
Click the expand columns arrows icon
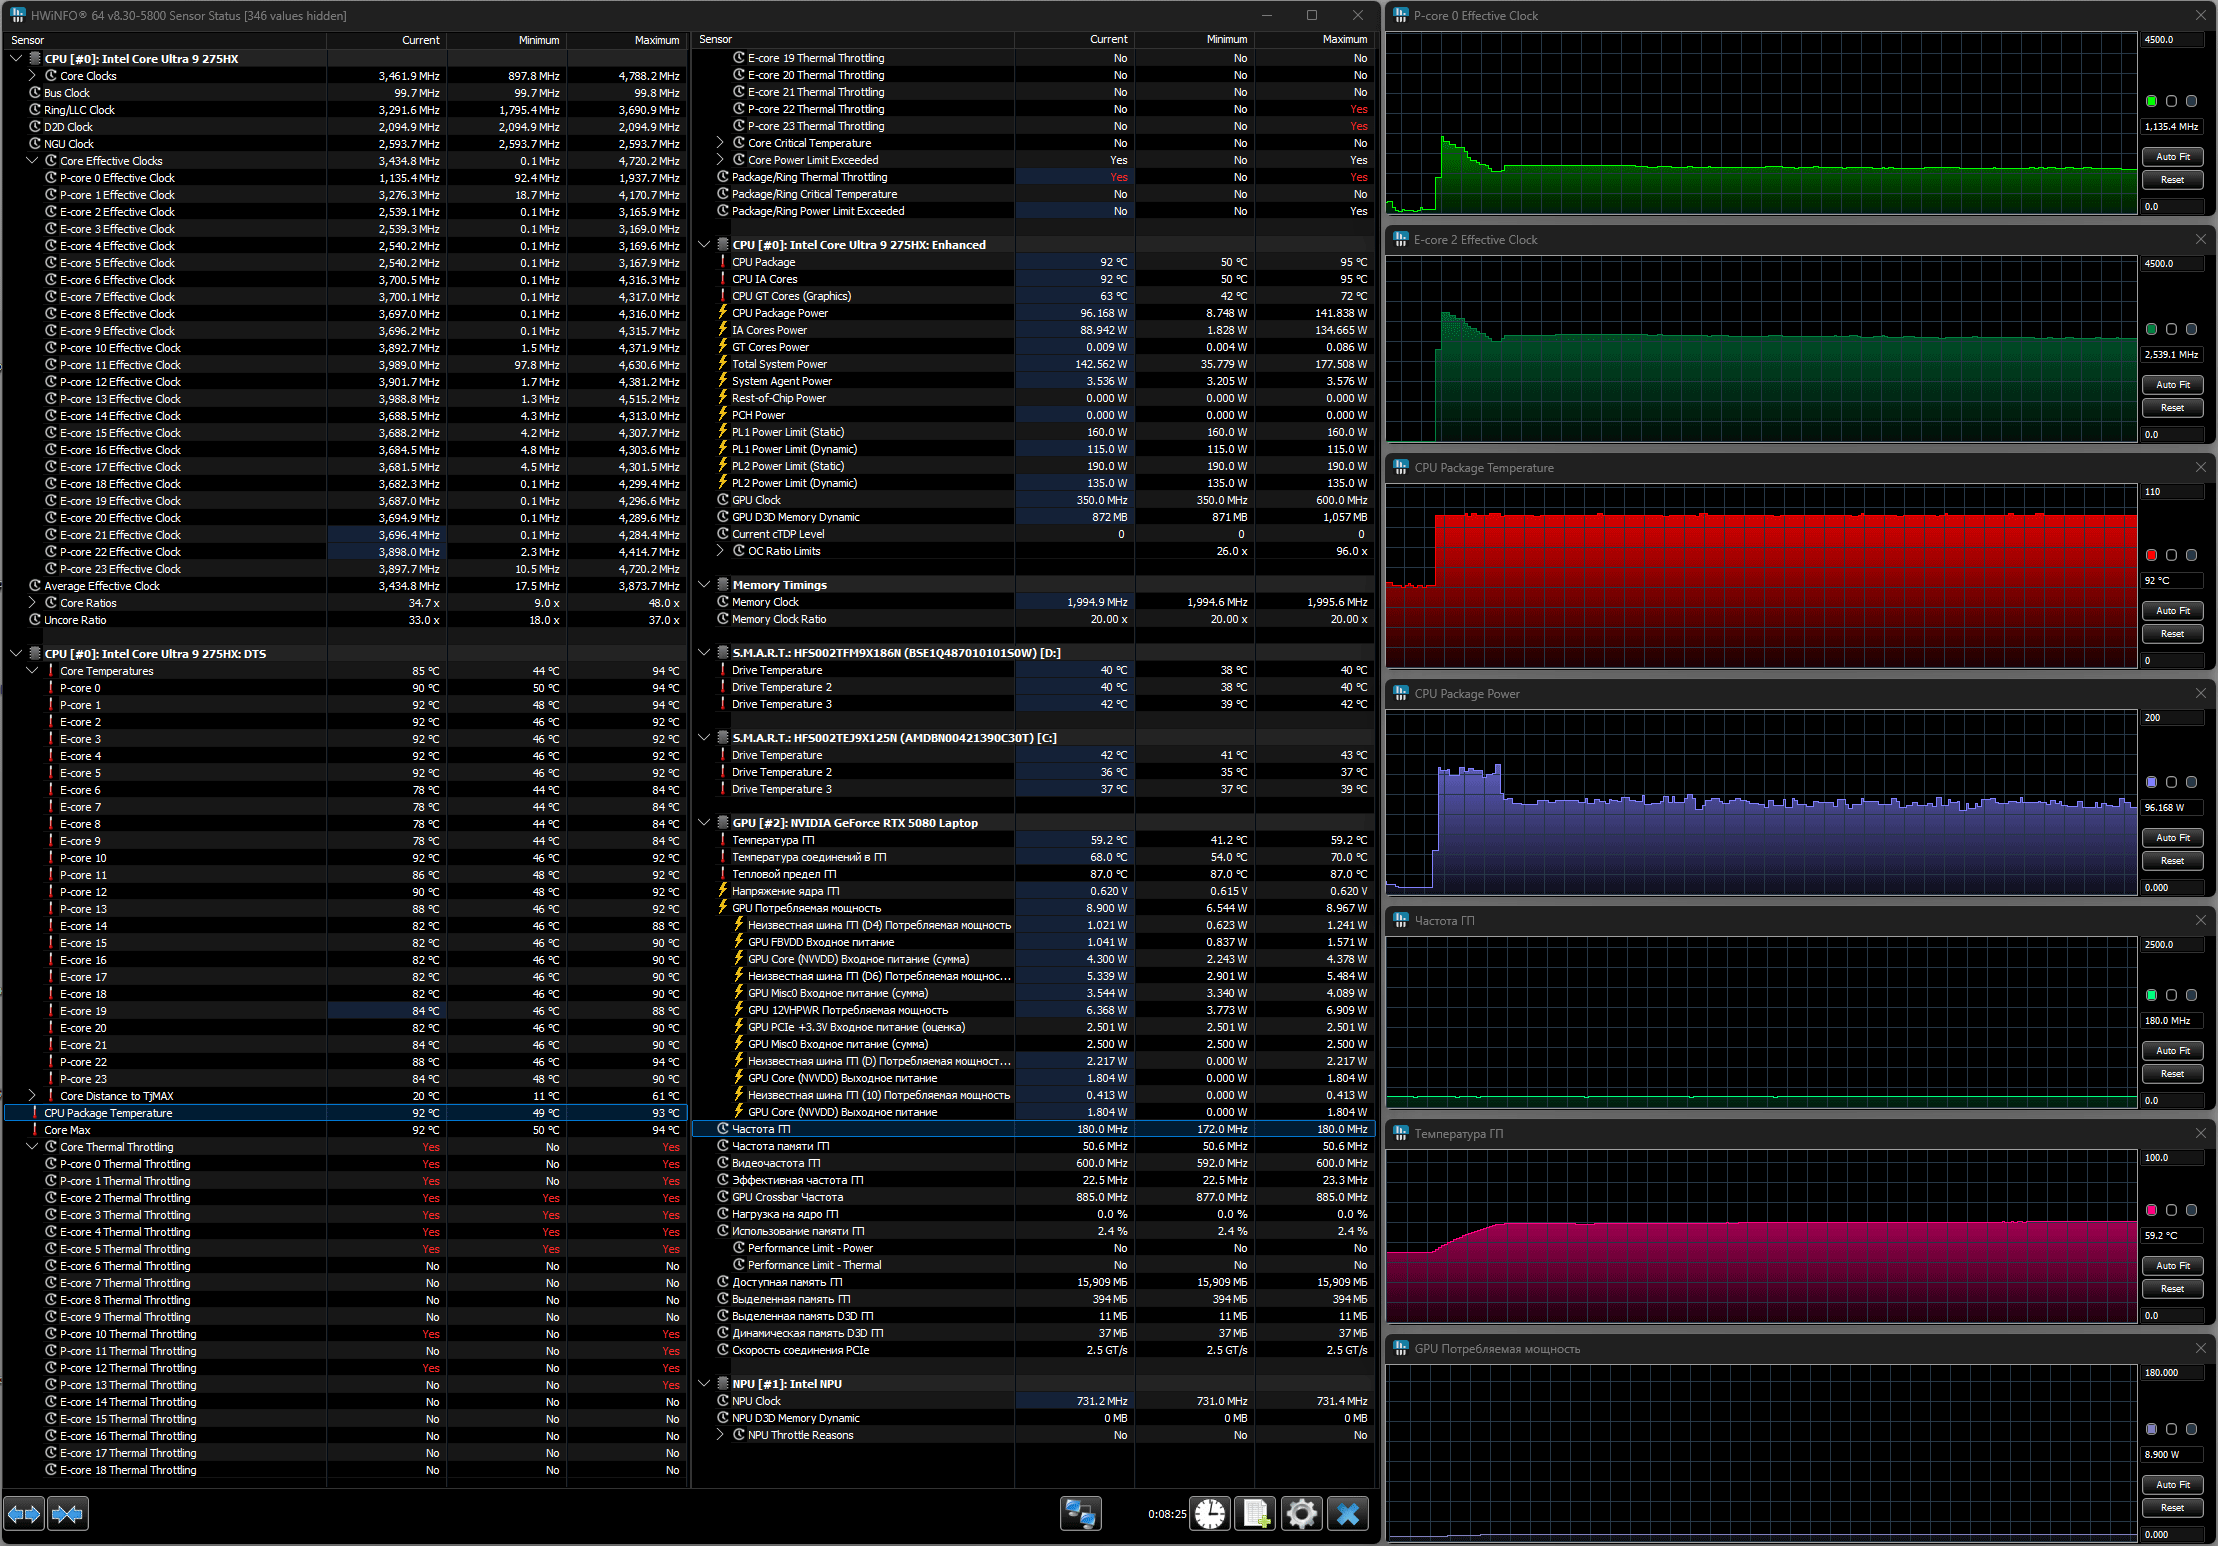click(x=24, y=1514)
